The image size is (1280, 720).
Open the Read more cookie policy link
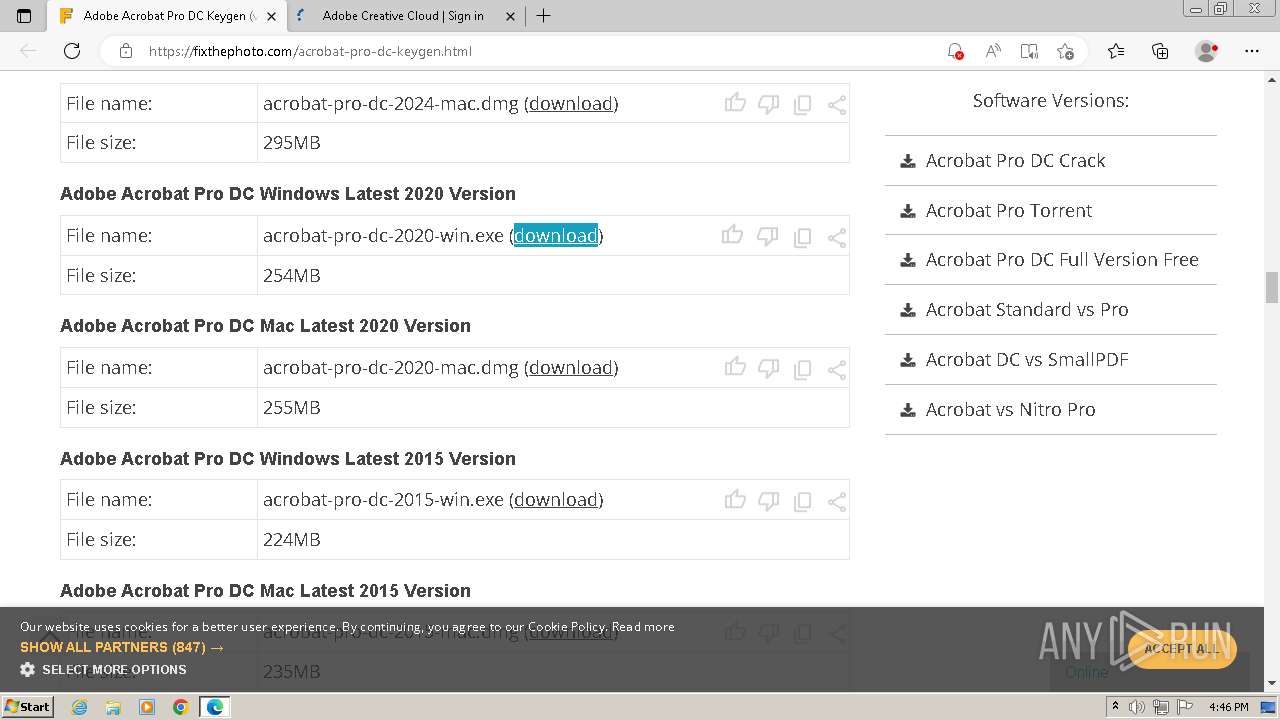click(643, 627)
